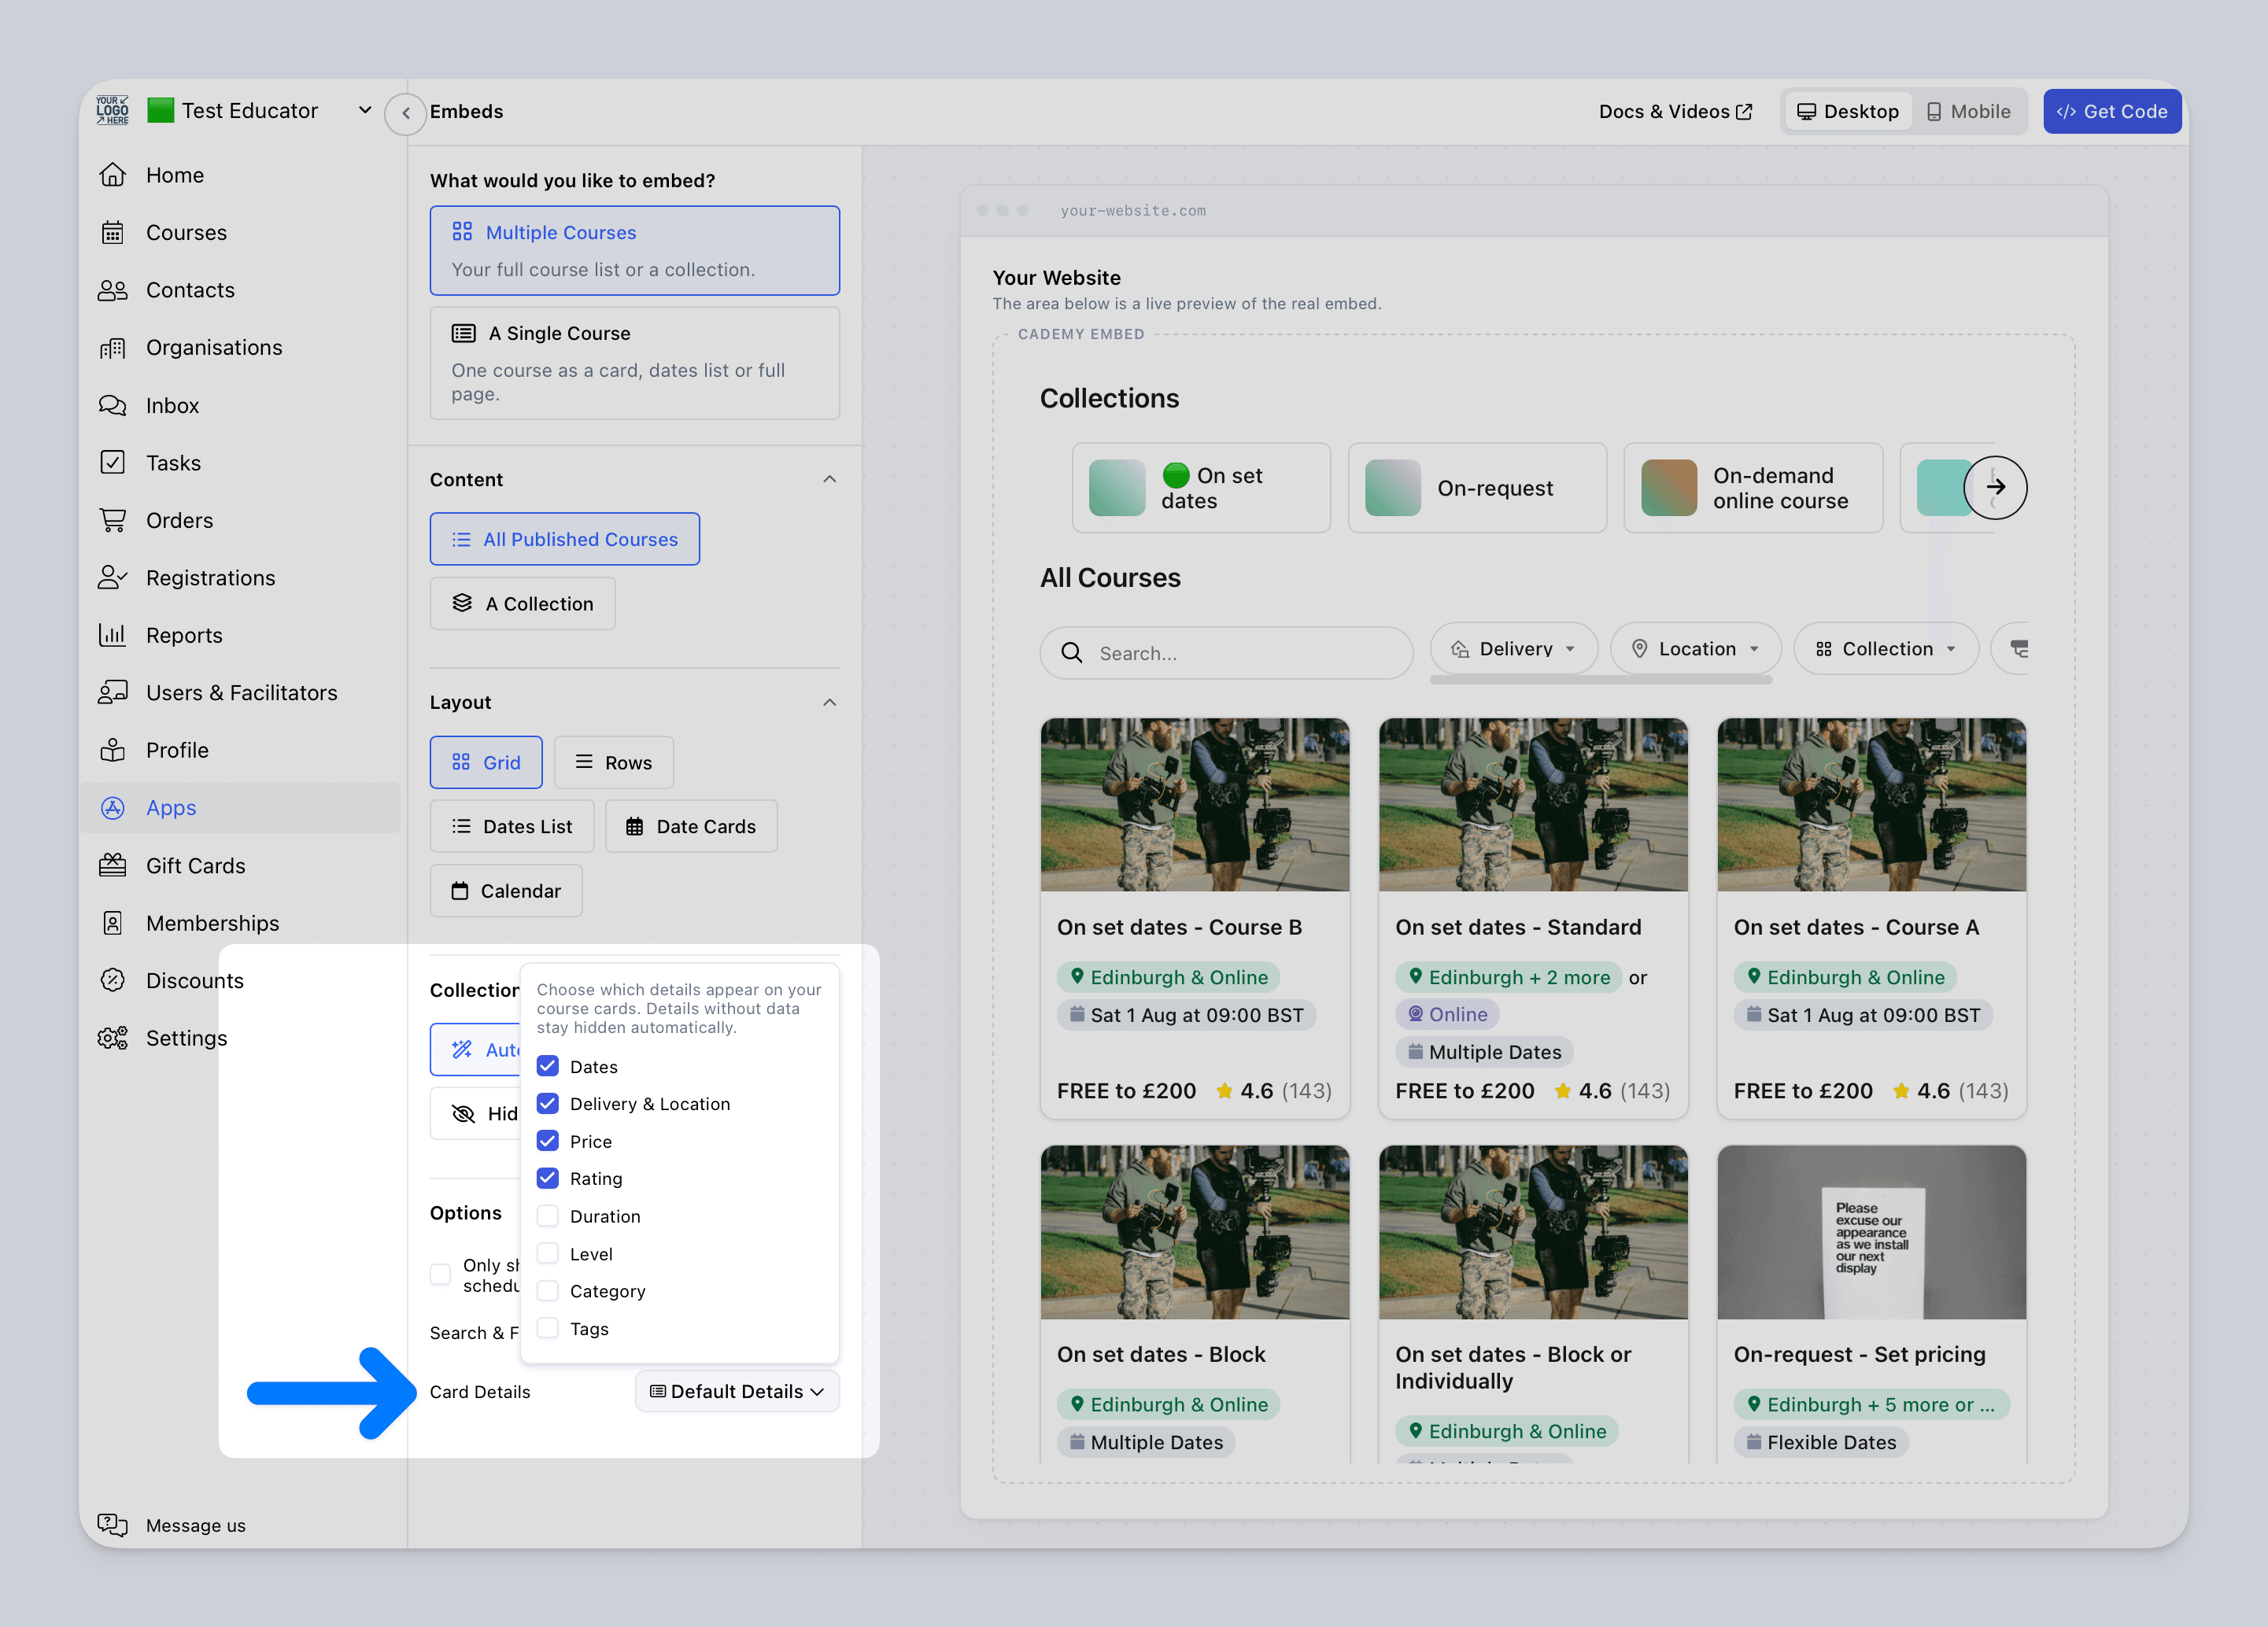Screen dimensions: 2268x1627
Task: Open Orders cart icon
Action: (112, 520)
